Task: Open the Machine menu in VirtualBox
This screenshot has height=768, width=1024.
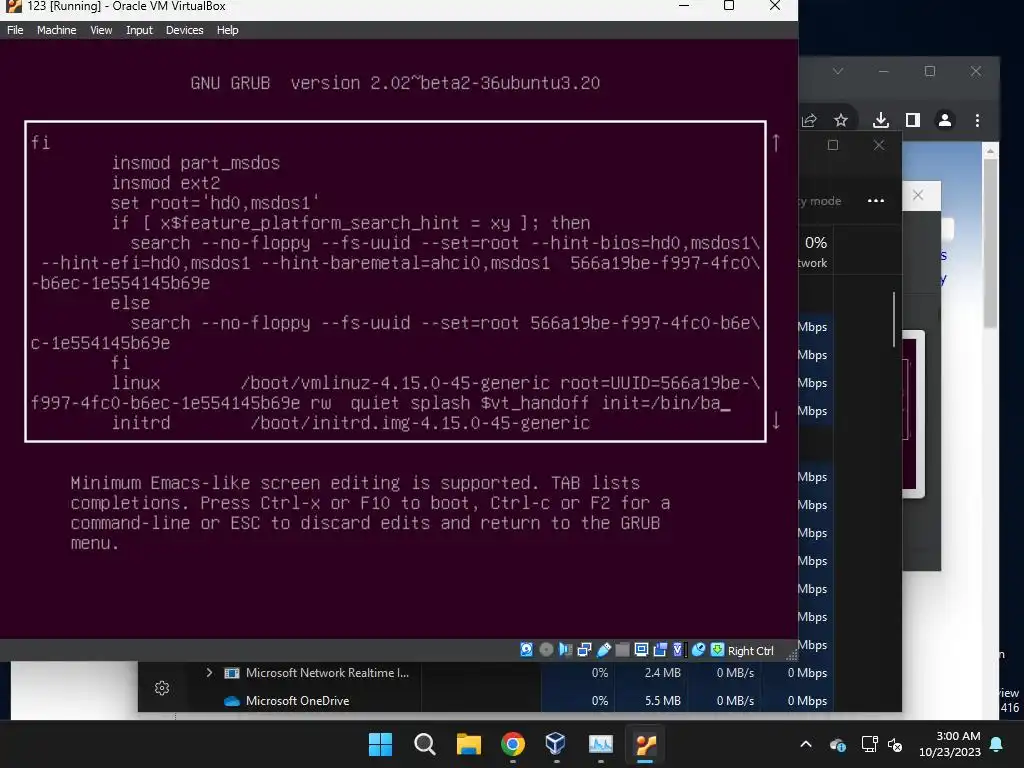Action: (x=56, y=30)
